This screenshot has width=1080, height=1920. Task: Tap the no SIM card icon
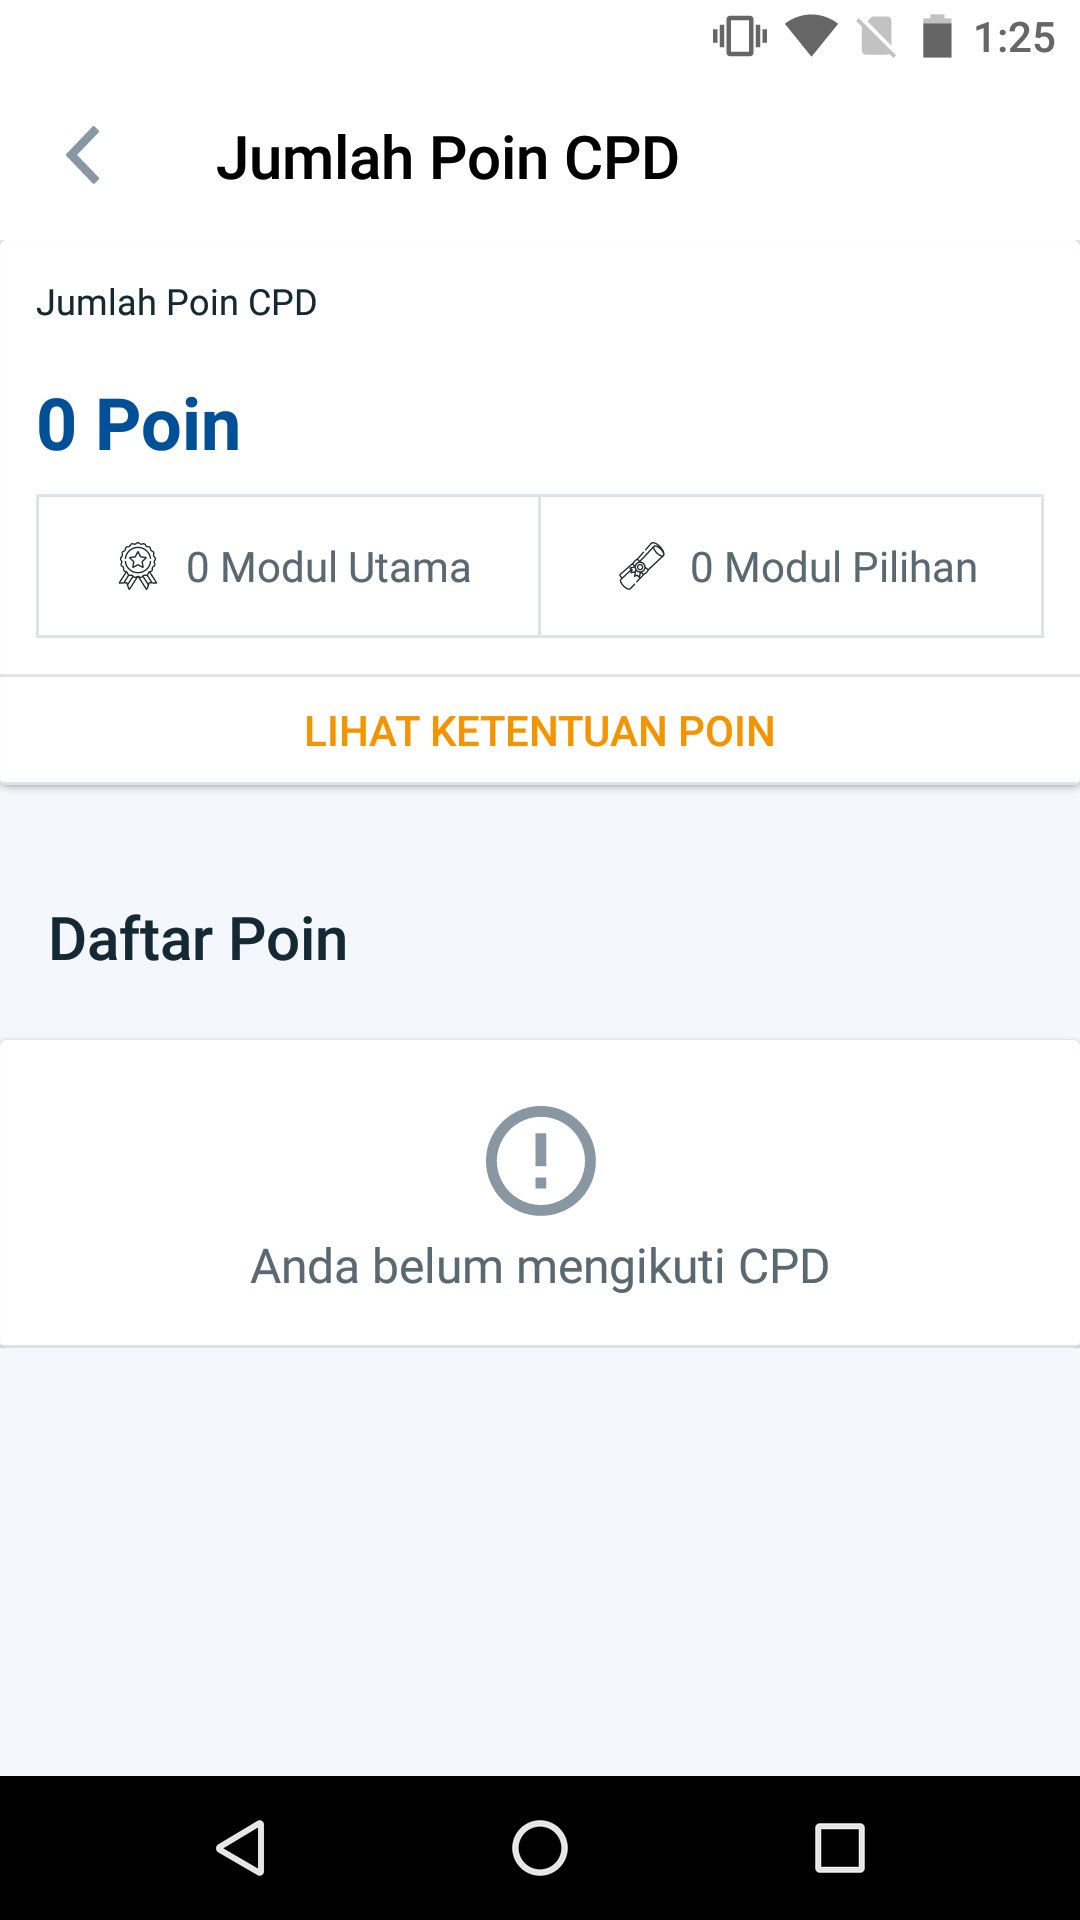877,38
